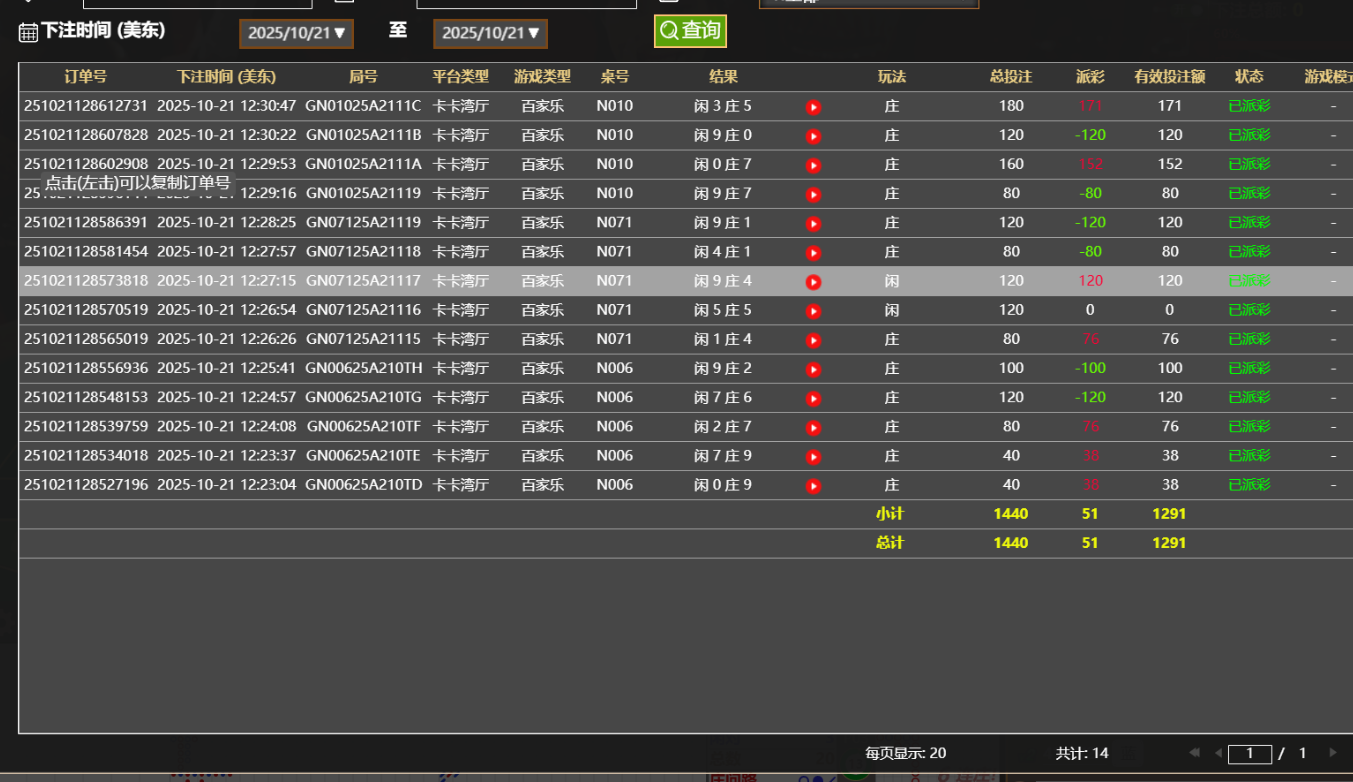This screenshot has height=782, width=1353.
Task: Click the 派彩 column header
Action: point(1090,77)
